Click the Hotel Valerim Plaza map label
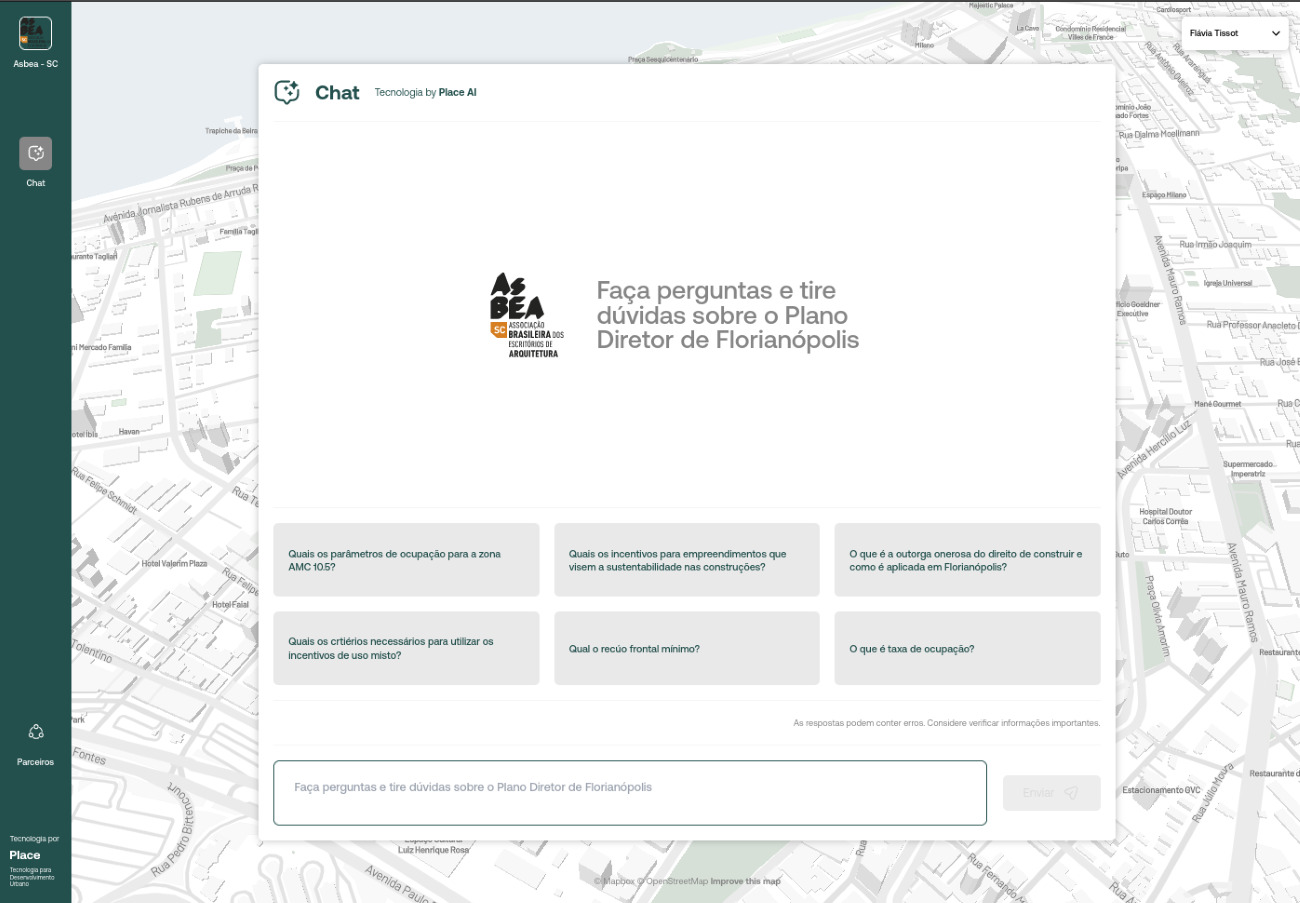 tap(174, 564)
